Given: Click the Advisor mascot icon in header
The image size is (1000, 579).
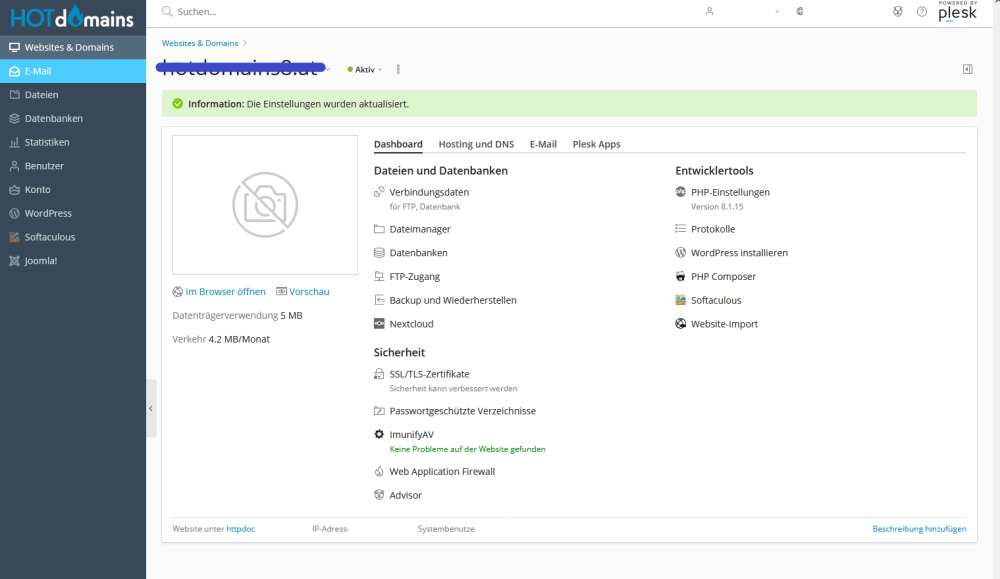Looking at the screenshot, I should coord(897,12).
